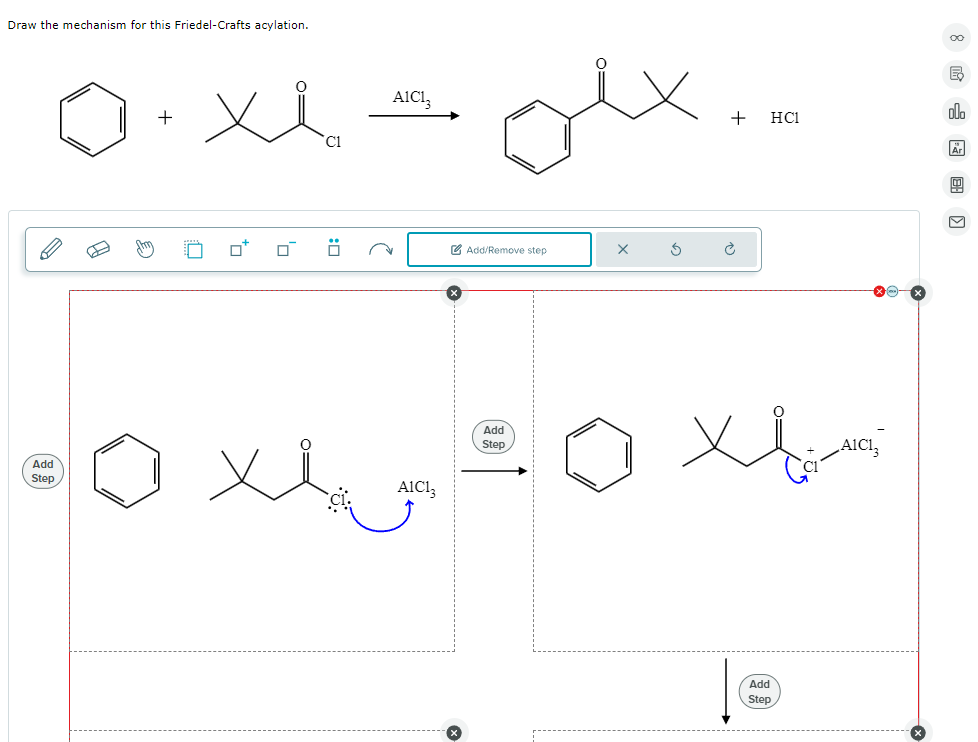This screenshot has height=742, width=978.
Task: Select the pencil drawing tool
Action: click(x=52, y=248)
